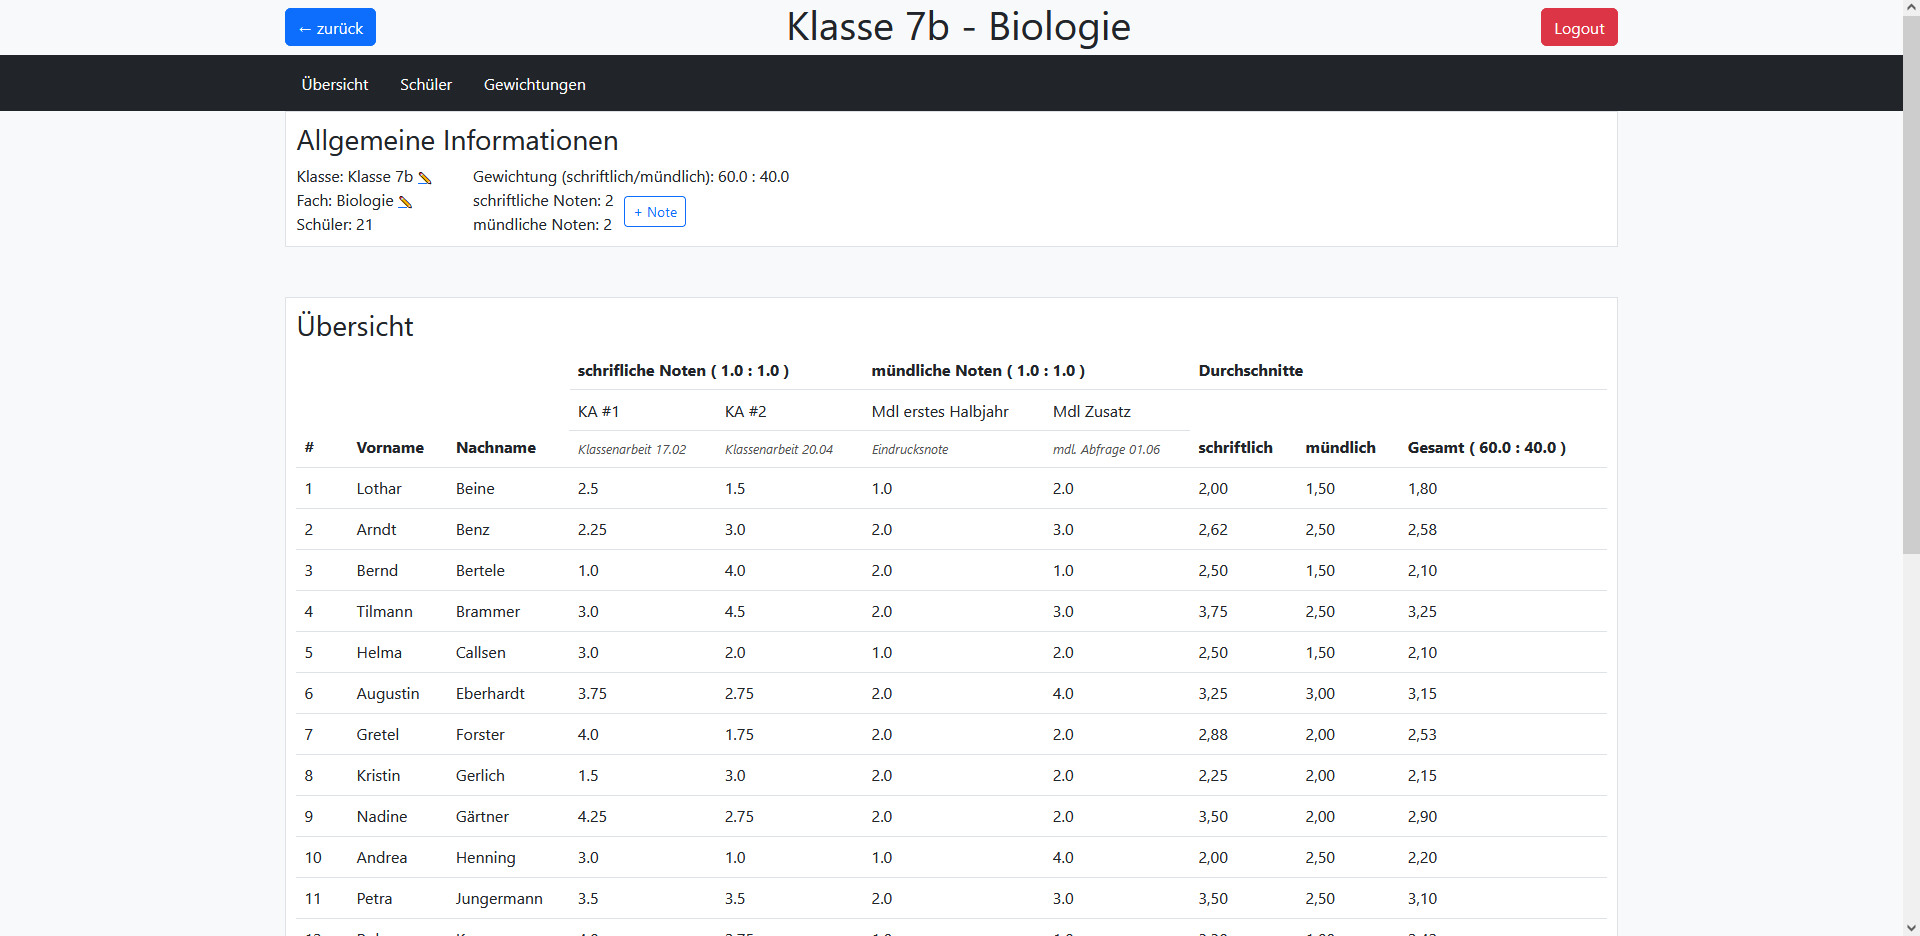This screenshot has width=1920, height=936.
Task: Open the Gewichtungen tab
Action: (534, 84)
